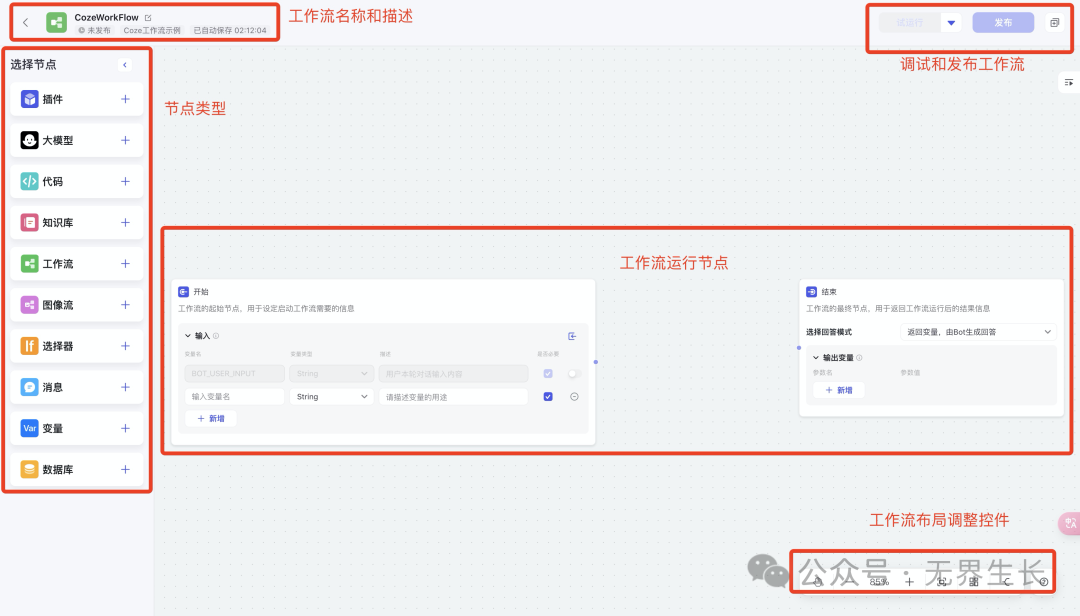
Task: Select the 消息 chat bubble icon
Action: (29, 387)
